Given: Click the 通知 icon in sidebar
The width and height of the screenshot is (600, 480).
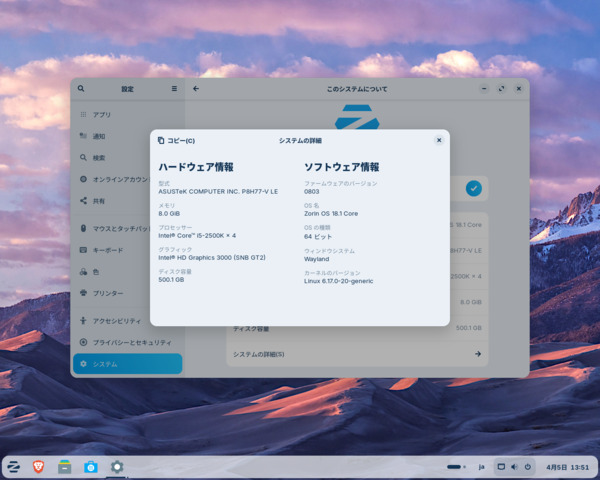Looking at the screenshot, I should point(83,136).
